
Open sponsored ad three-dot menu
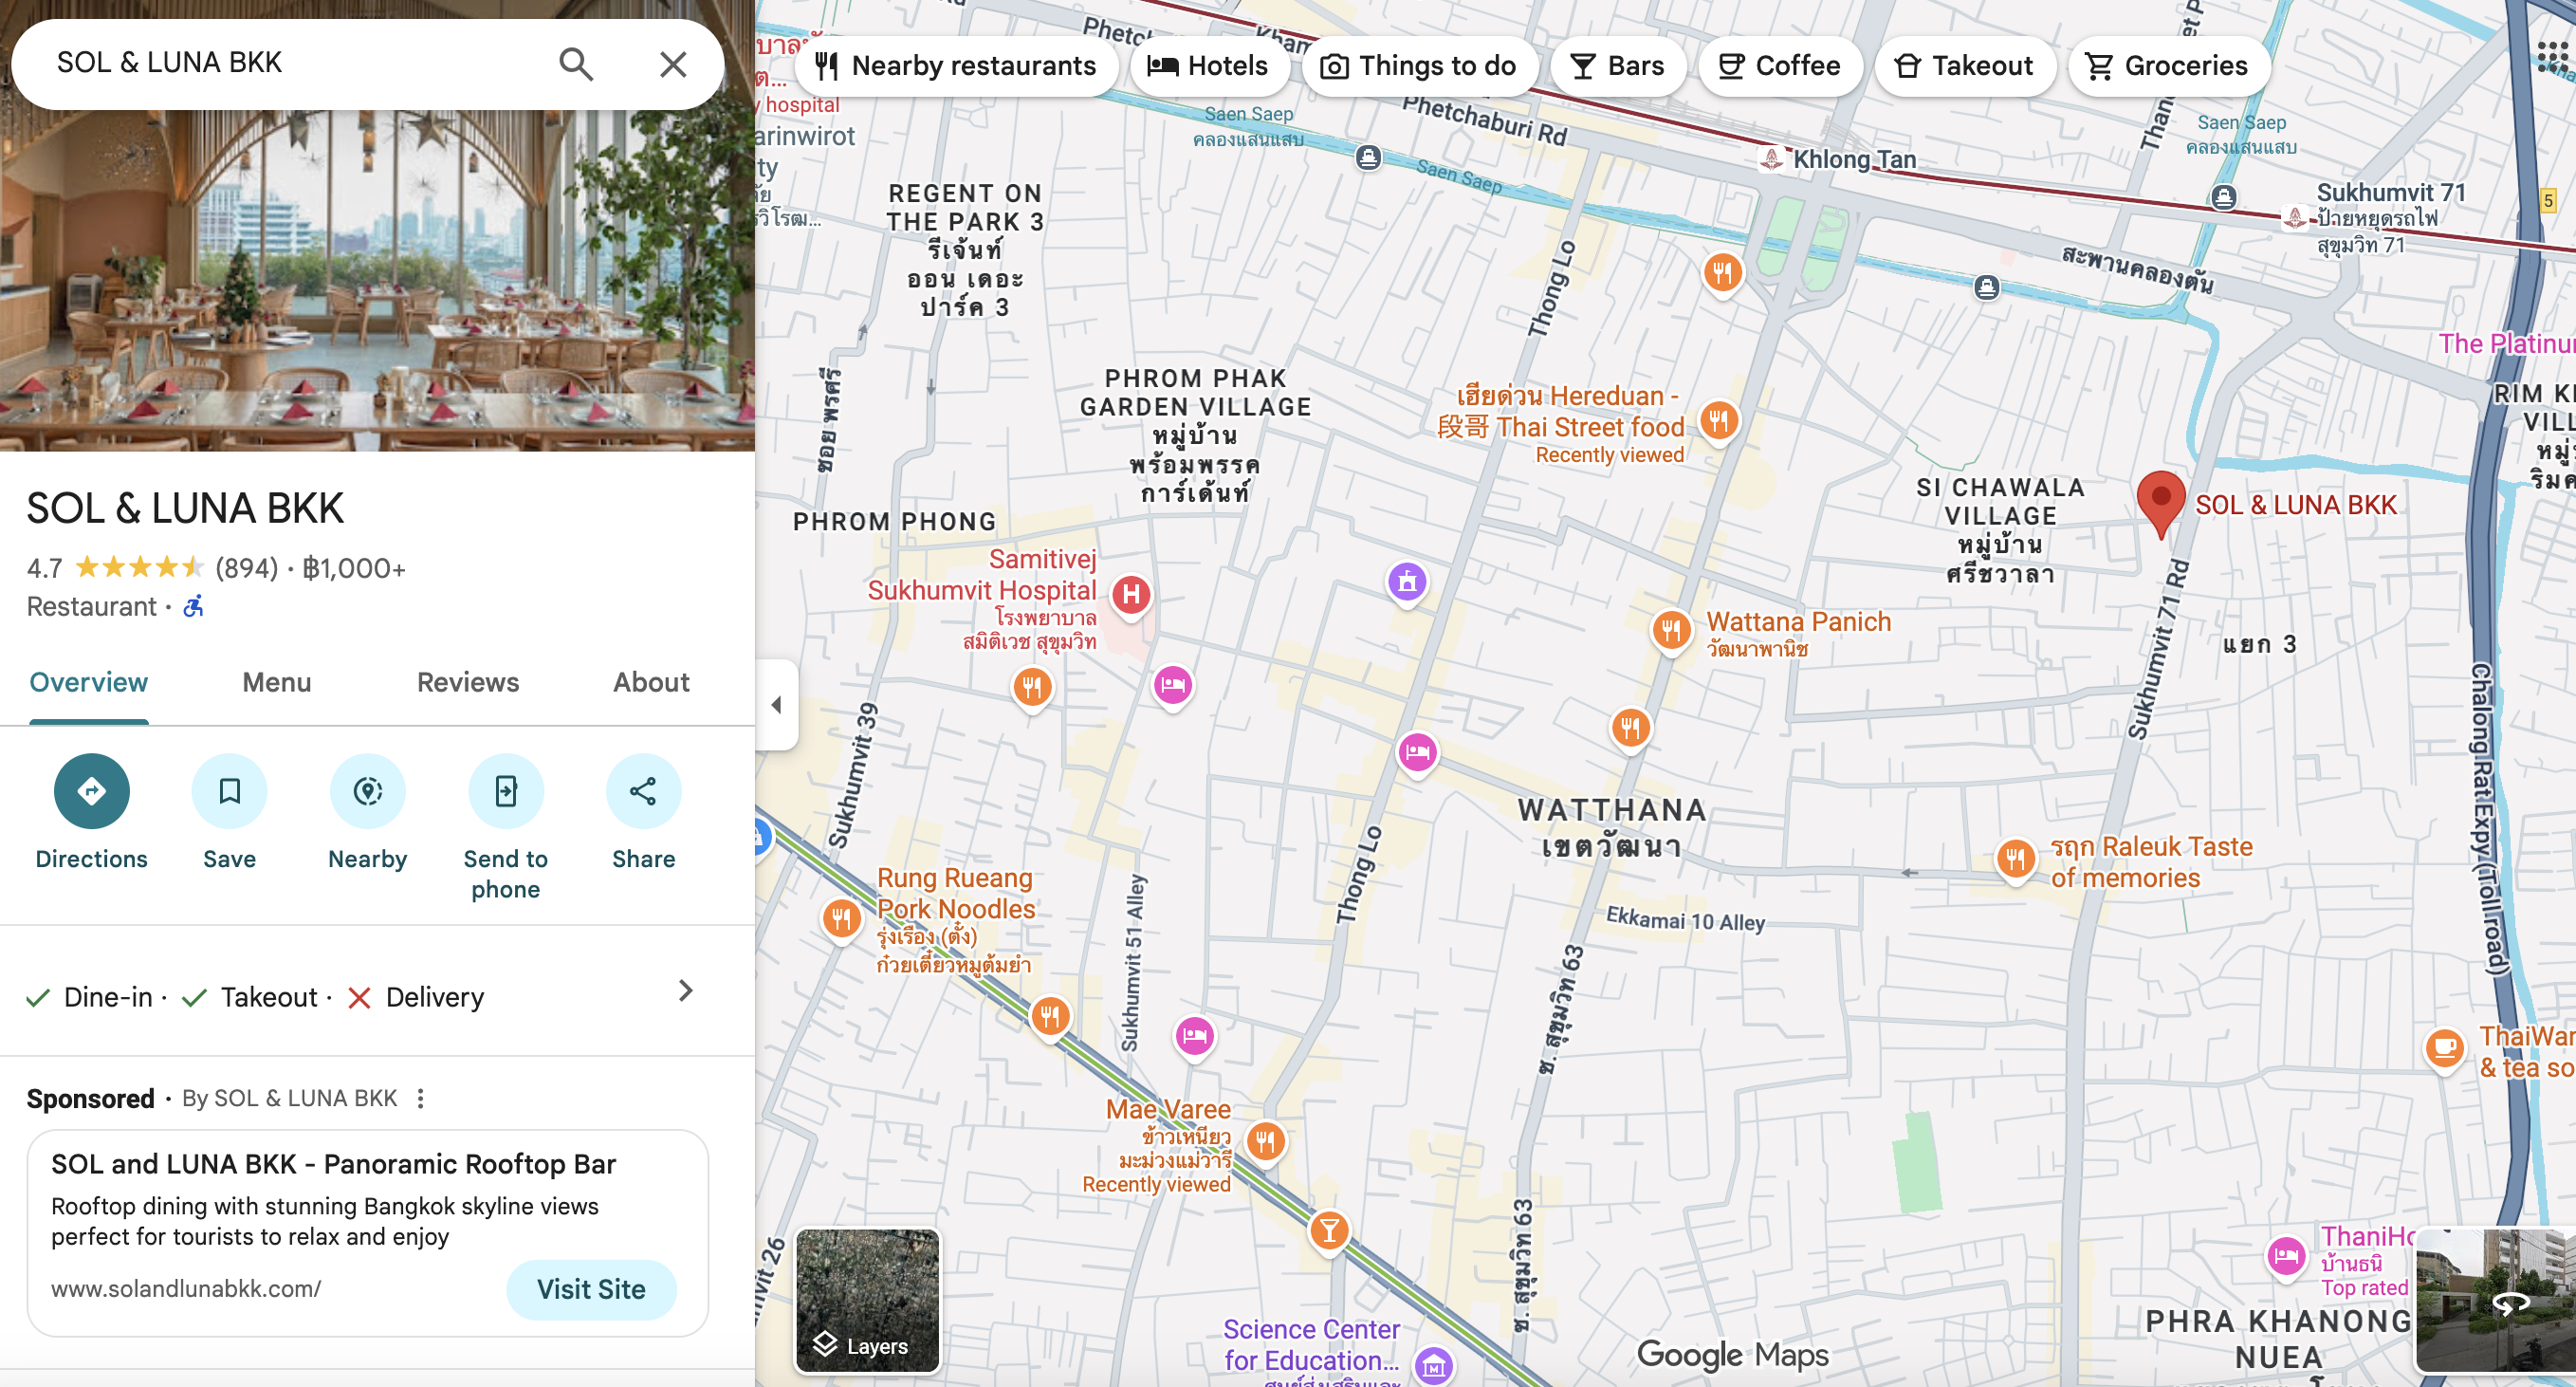click(x=421, y=1099)
